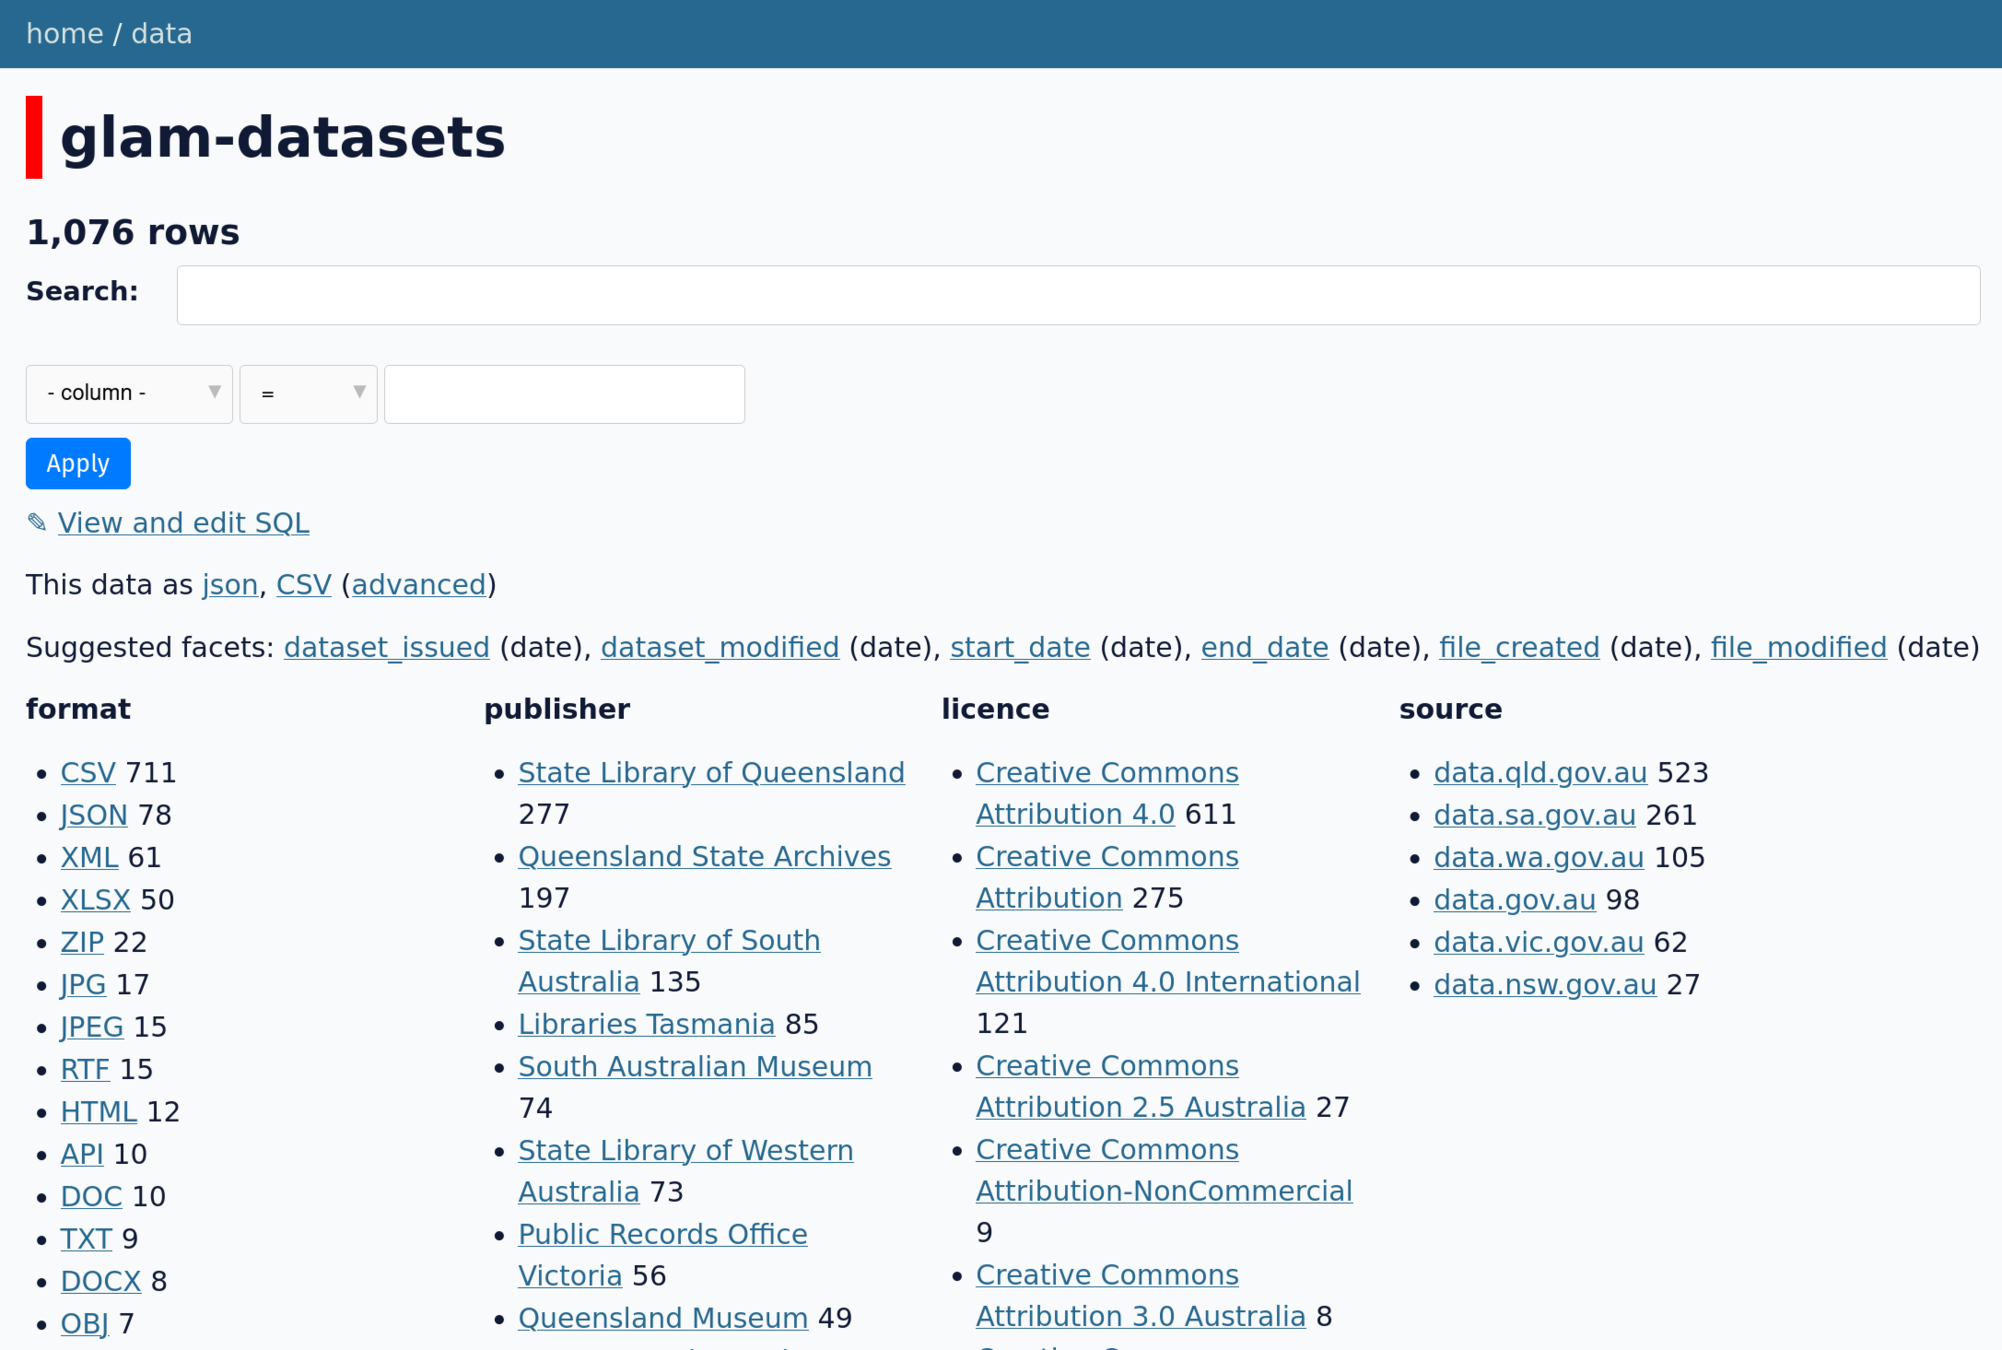This screenshot has height=1350, width=2002.
Task: Click the pencil icon beside View and edit SQL
Action: (x=37, y=523)
